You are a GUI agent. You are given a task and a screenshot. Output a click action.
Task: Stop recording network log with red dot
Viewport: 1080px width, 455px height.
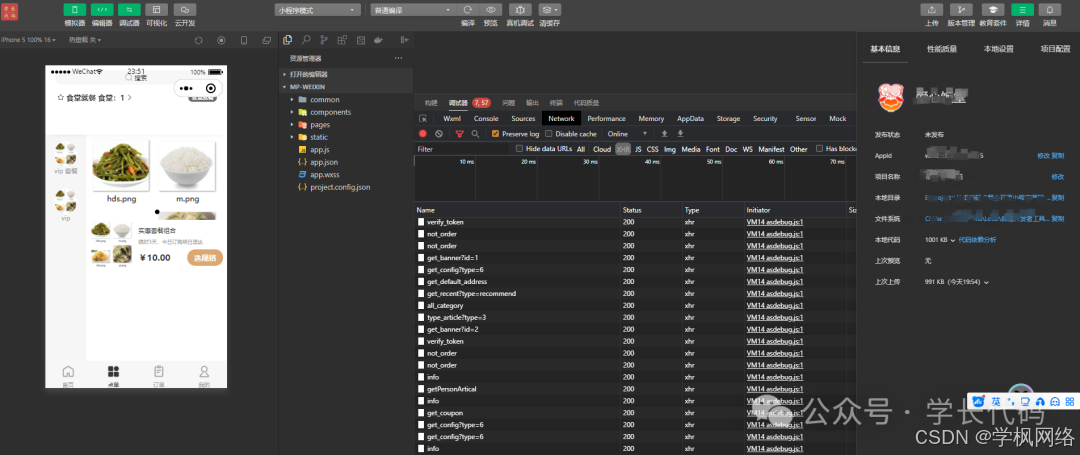coord(423,134)
